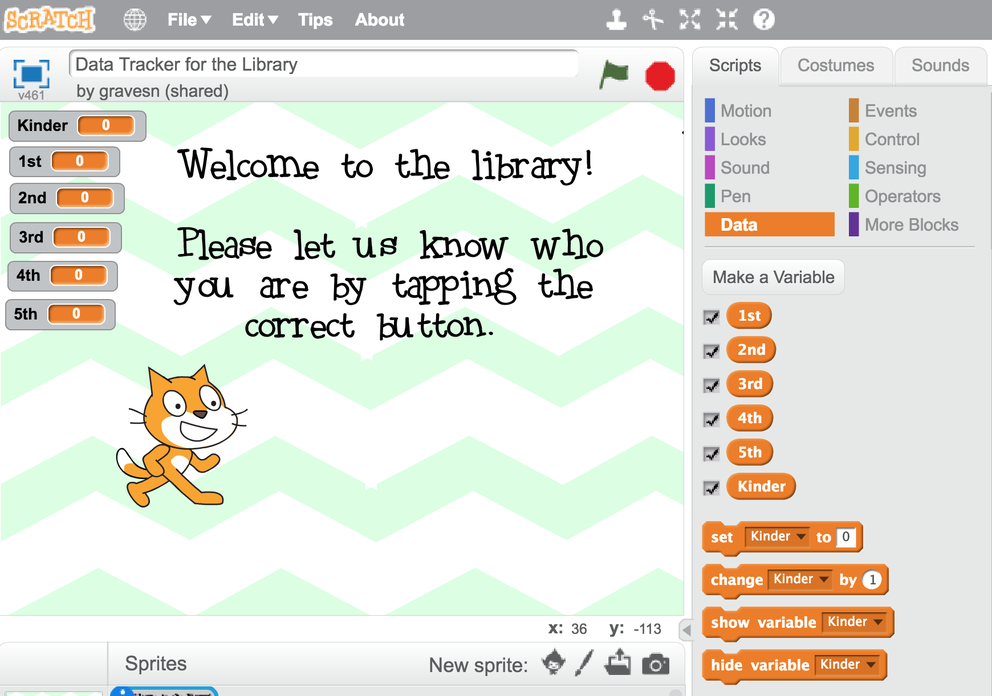
Task: Uncheck the 5th variable checkbox
Action: tap(712, 454)
